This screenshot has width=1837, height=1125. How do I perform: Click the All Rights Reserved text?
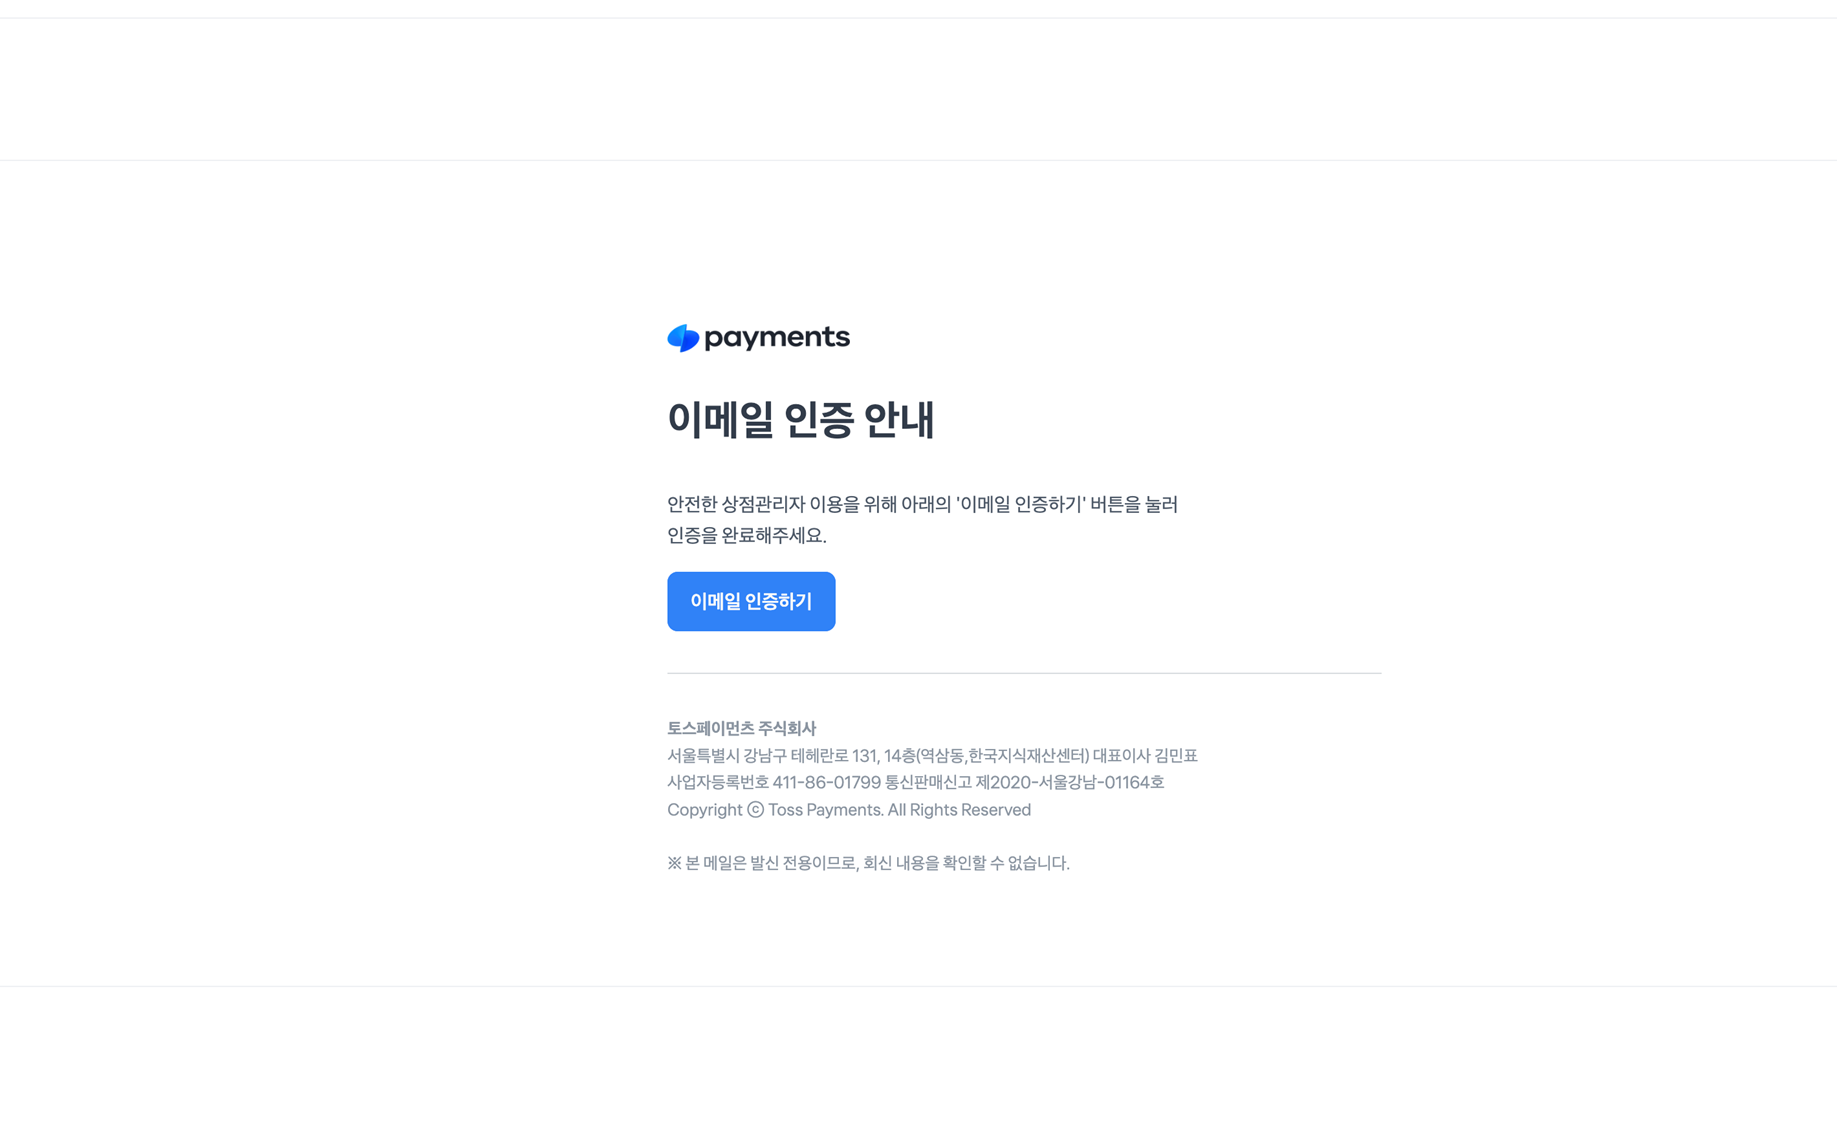[959, 810]
